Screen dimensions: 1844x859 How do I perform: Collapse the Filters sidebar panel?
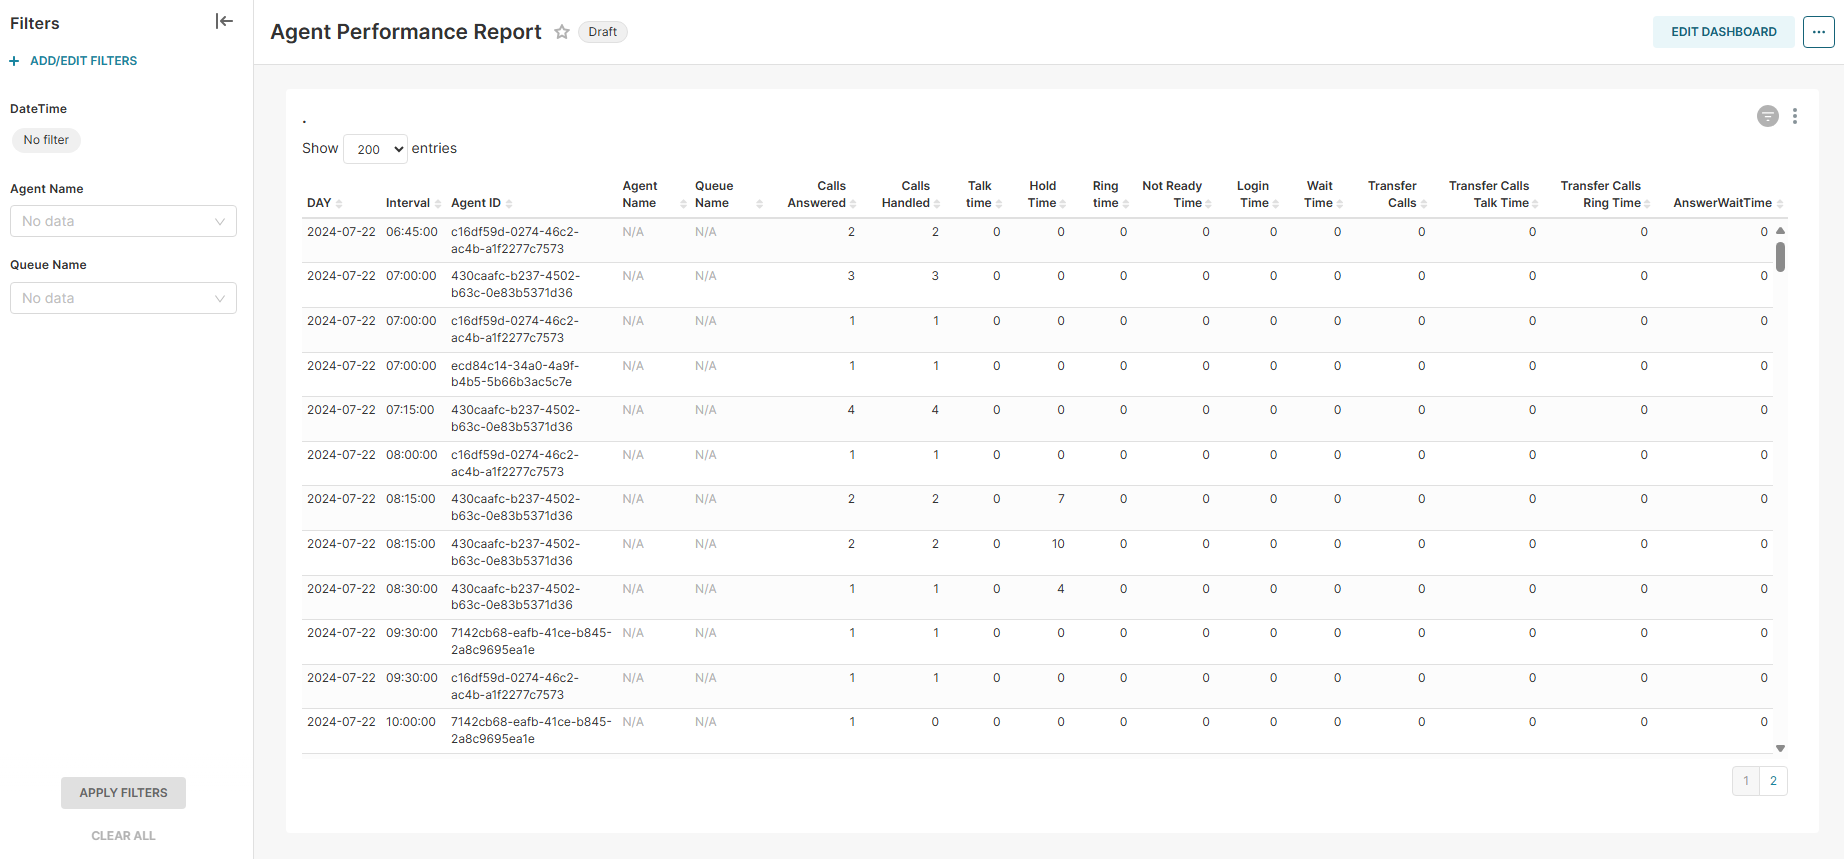(x=224, y=22)
